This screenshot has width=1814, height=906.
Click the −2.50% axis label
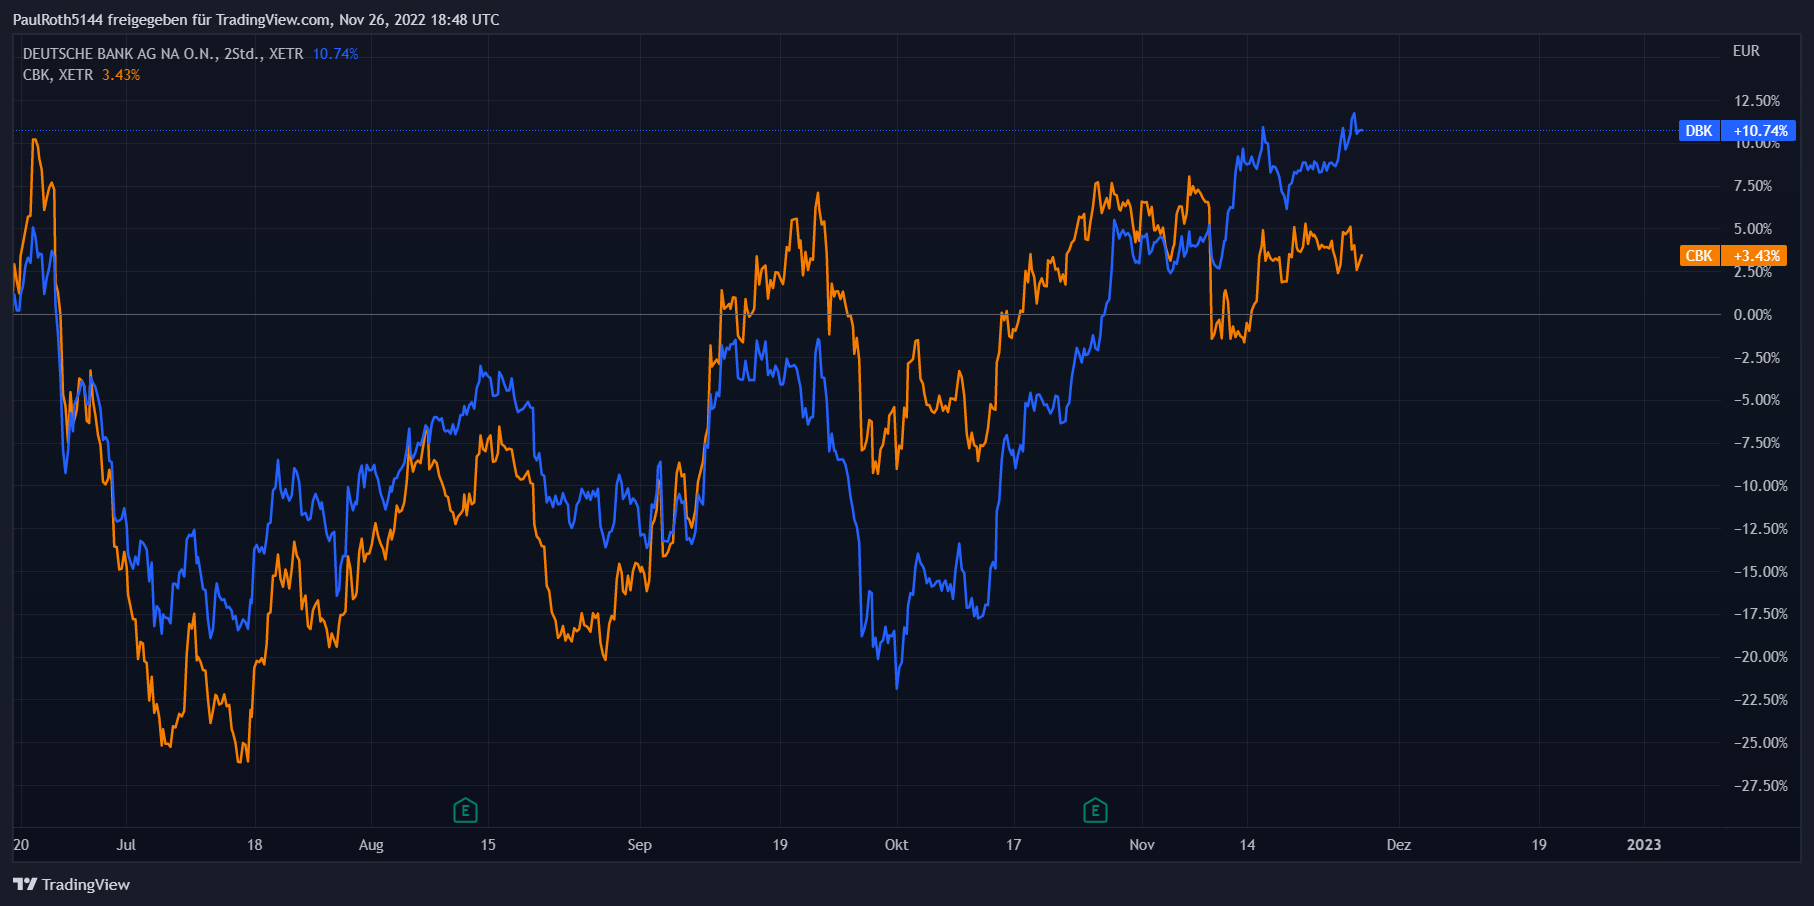tap(1757, 358)
